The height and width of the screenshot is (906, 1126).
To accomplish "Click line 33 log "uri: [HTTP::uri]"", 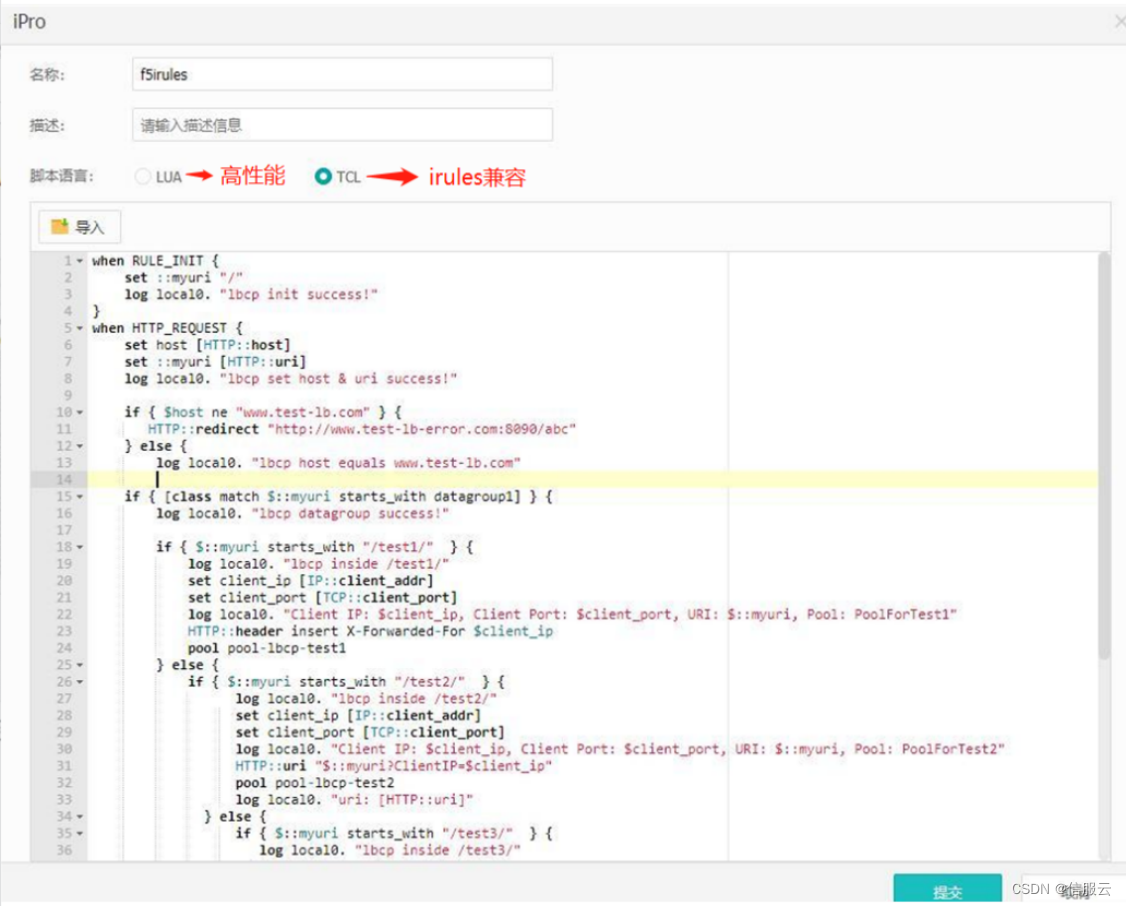I will click(354, 800).
